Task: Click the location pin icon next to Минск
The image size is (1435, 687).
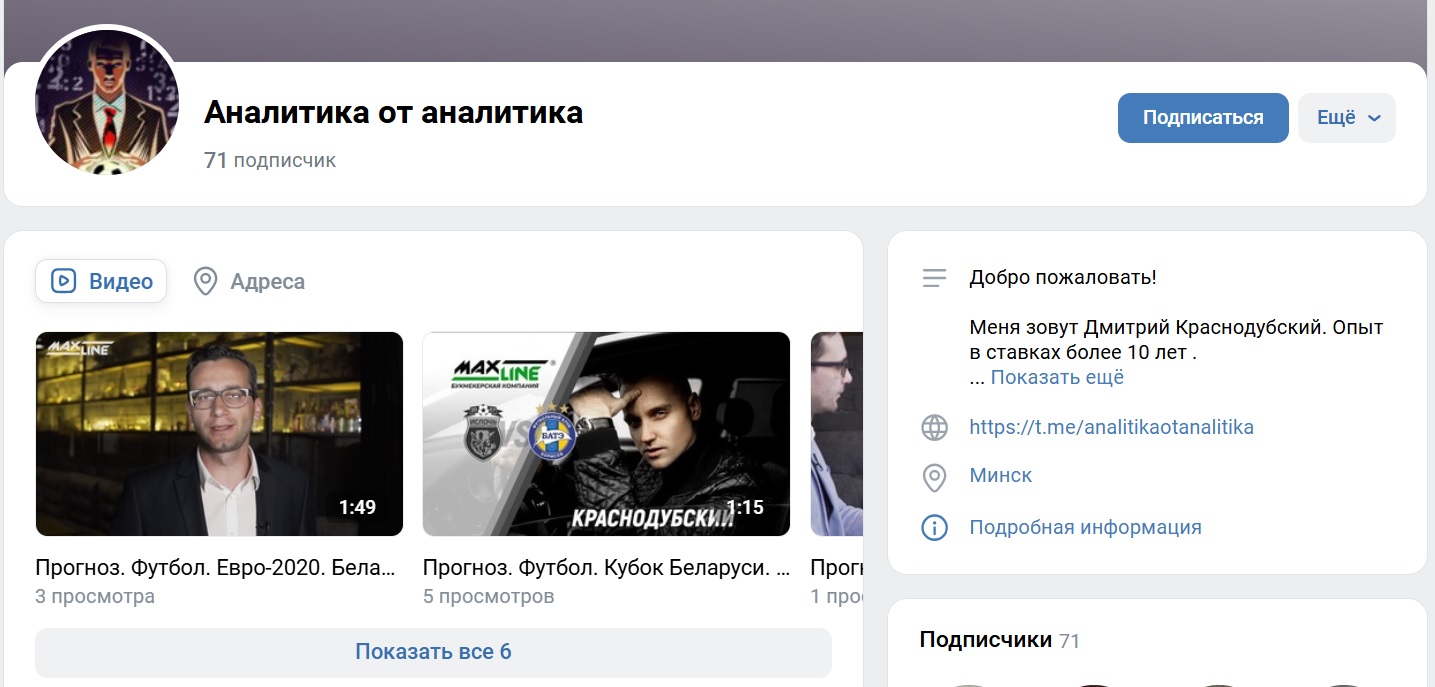Action: (x=934, y=478)
